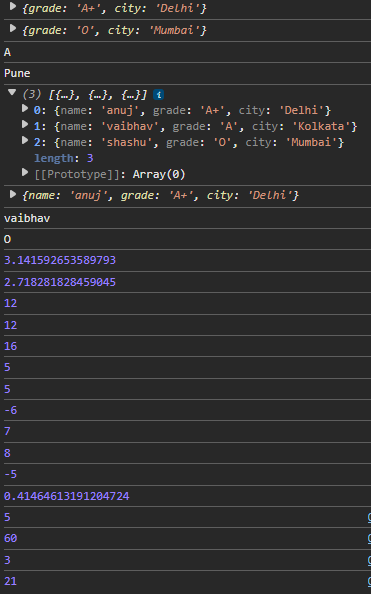This screenshot has height=594, width=371.
Task: Select the 2.718281828459045 value
Action: 60,282
